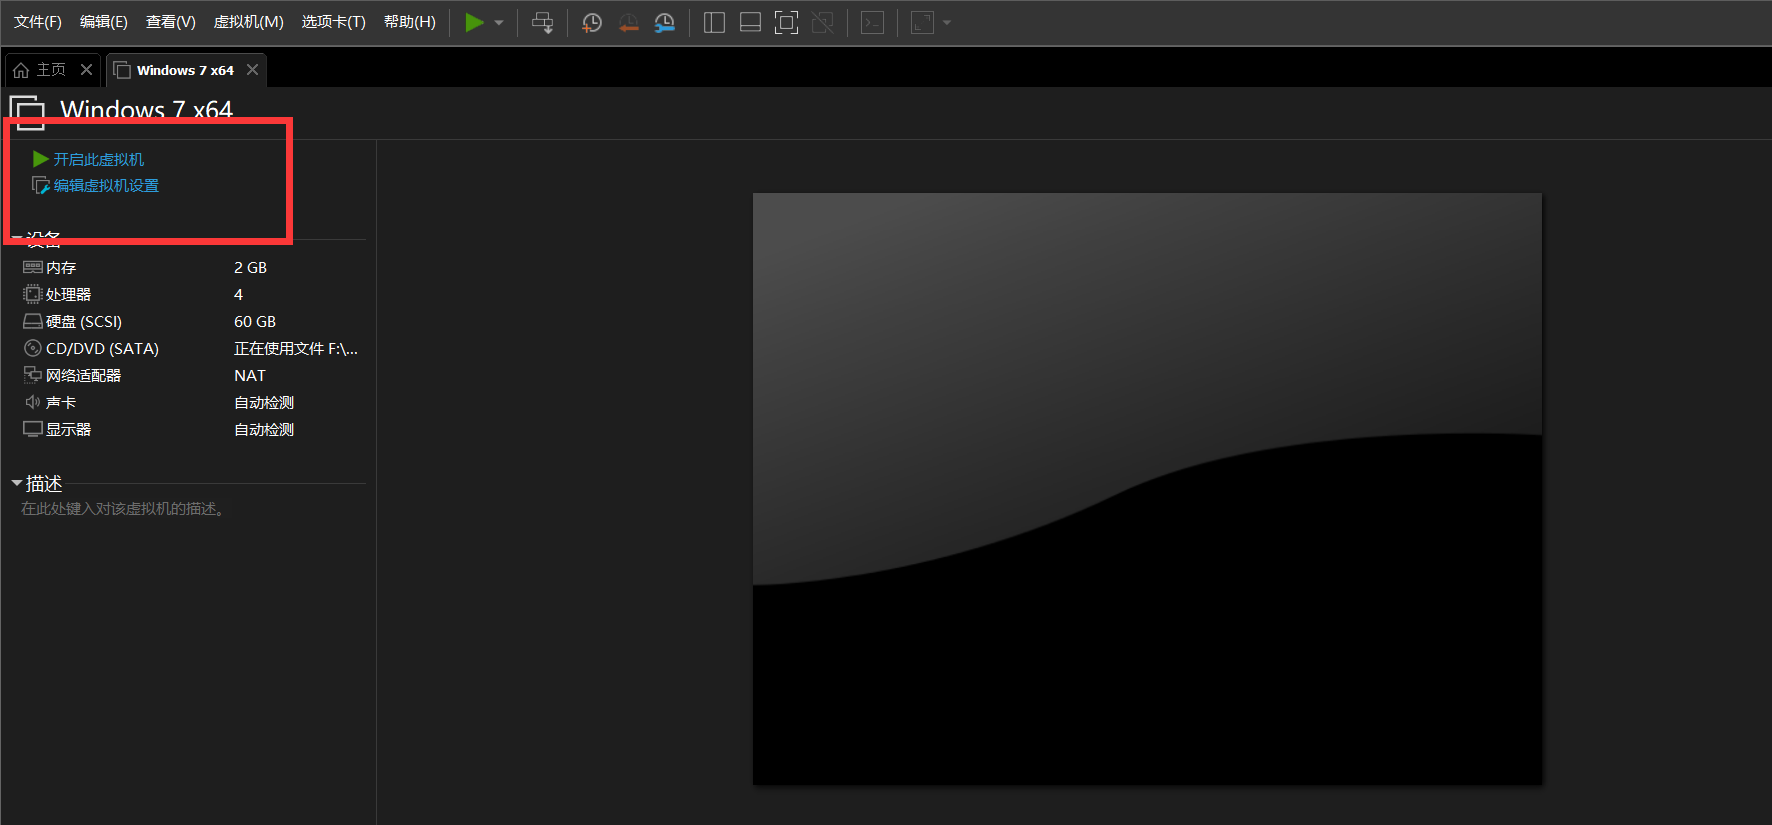This screenshot has width=1772, height=825.
Task: Click the 60 GB disk value
Action: tap(255, 322)
